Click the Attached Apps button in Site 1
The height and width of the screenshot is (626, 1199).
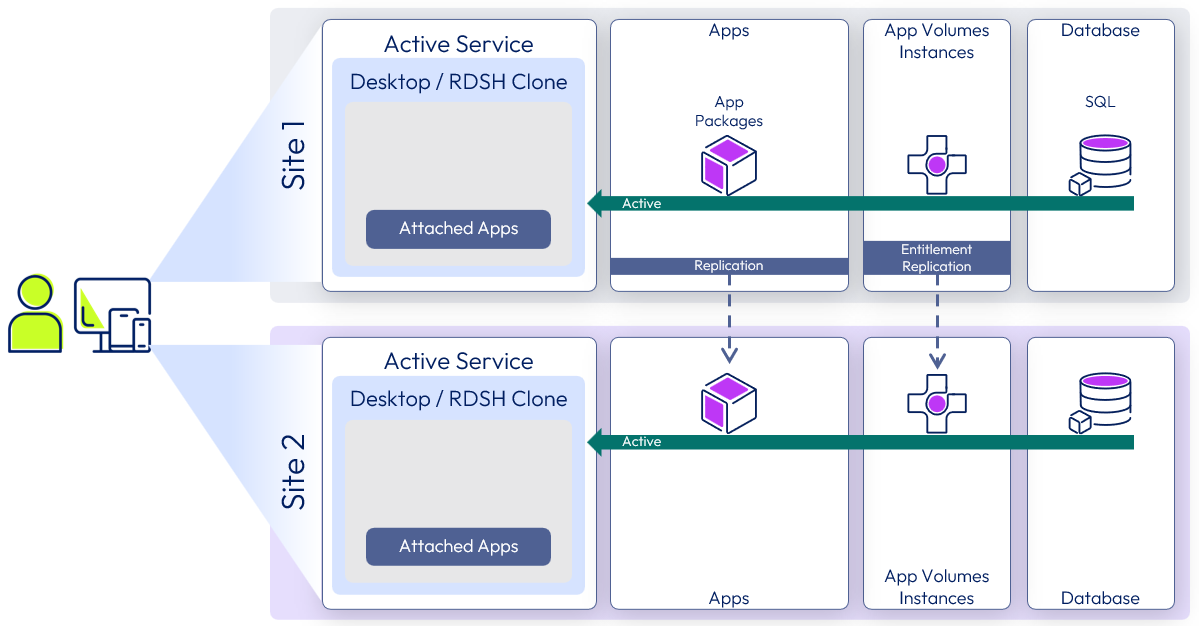[458, 229]
